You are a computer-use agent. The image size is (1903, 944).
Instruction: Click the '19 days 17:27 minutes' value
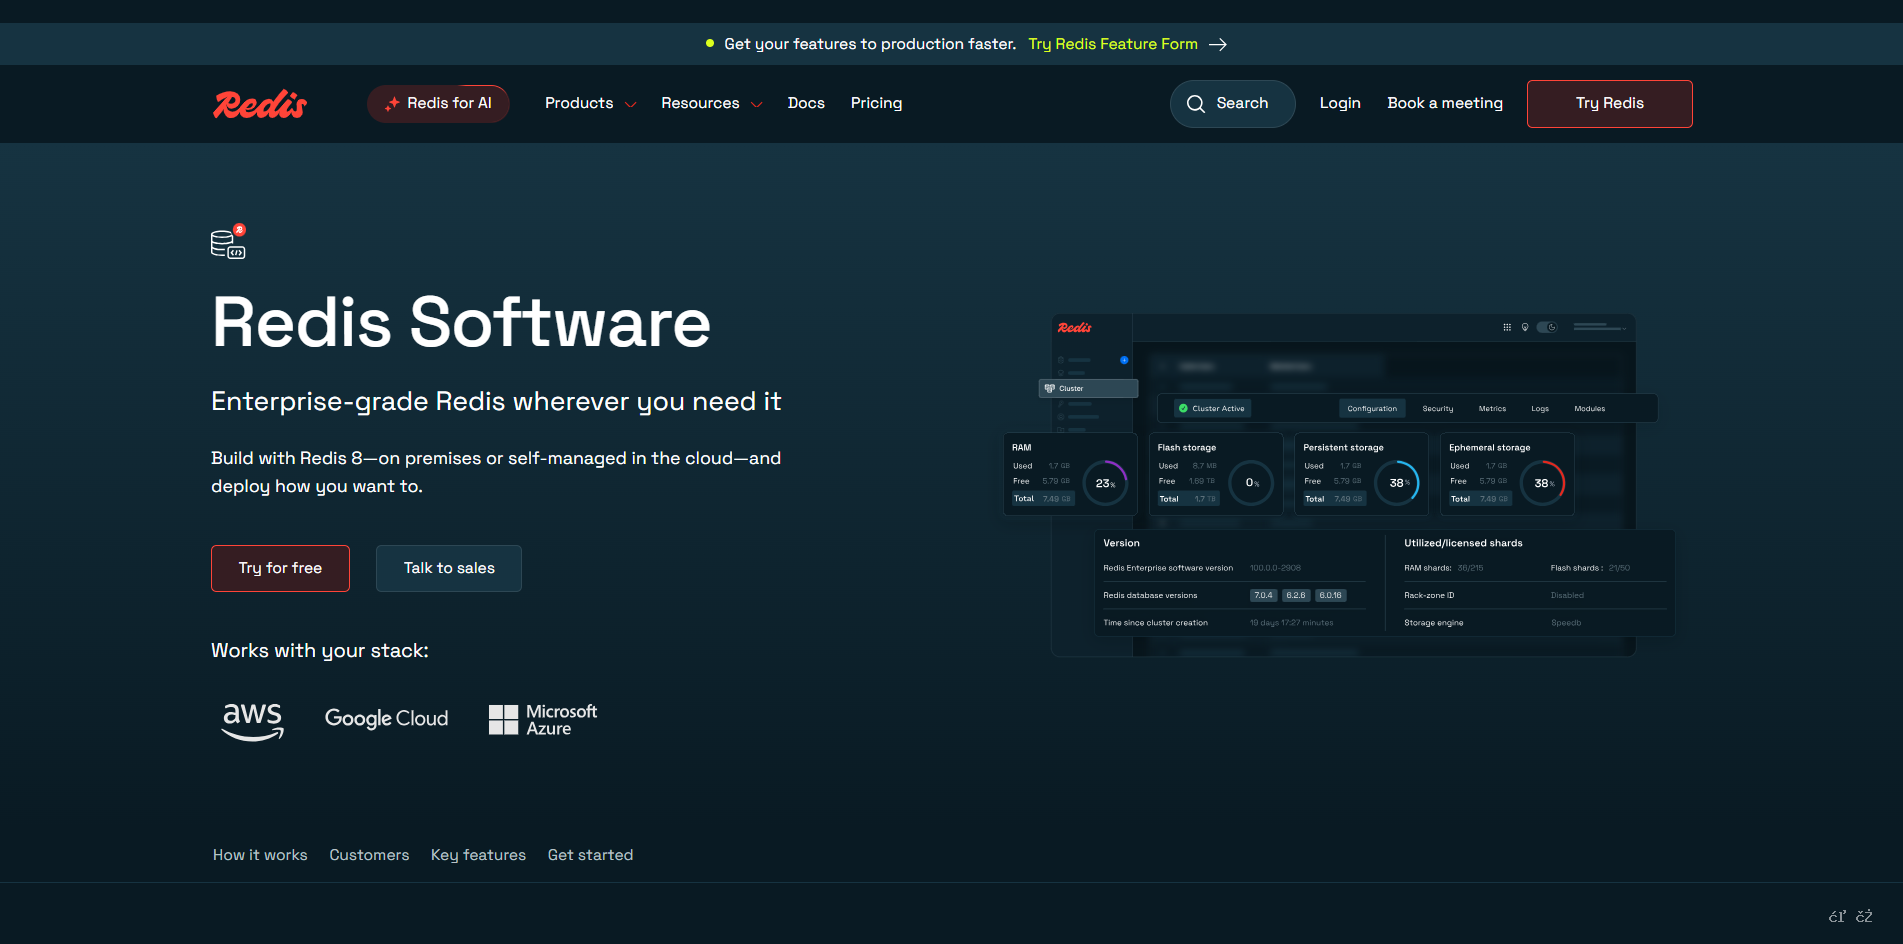[x=1291, y=623]
